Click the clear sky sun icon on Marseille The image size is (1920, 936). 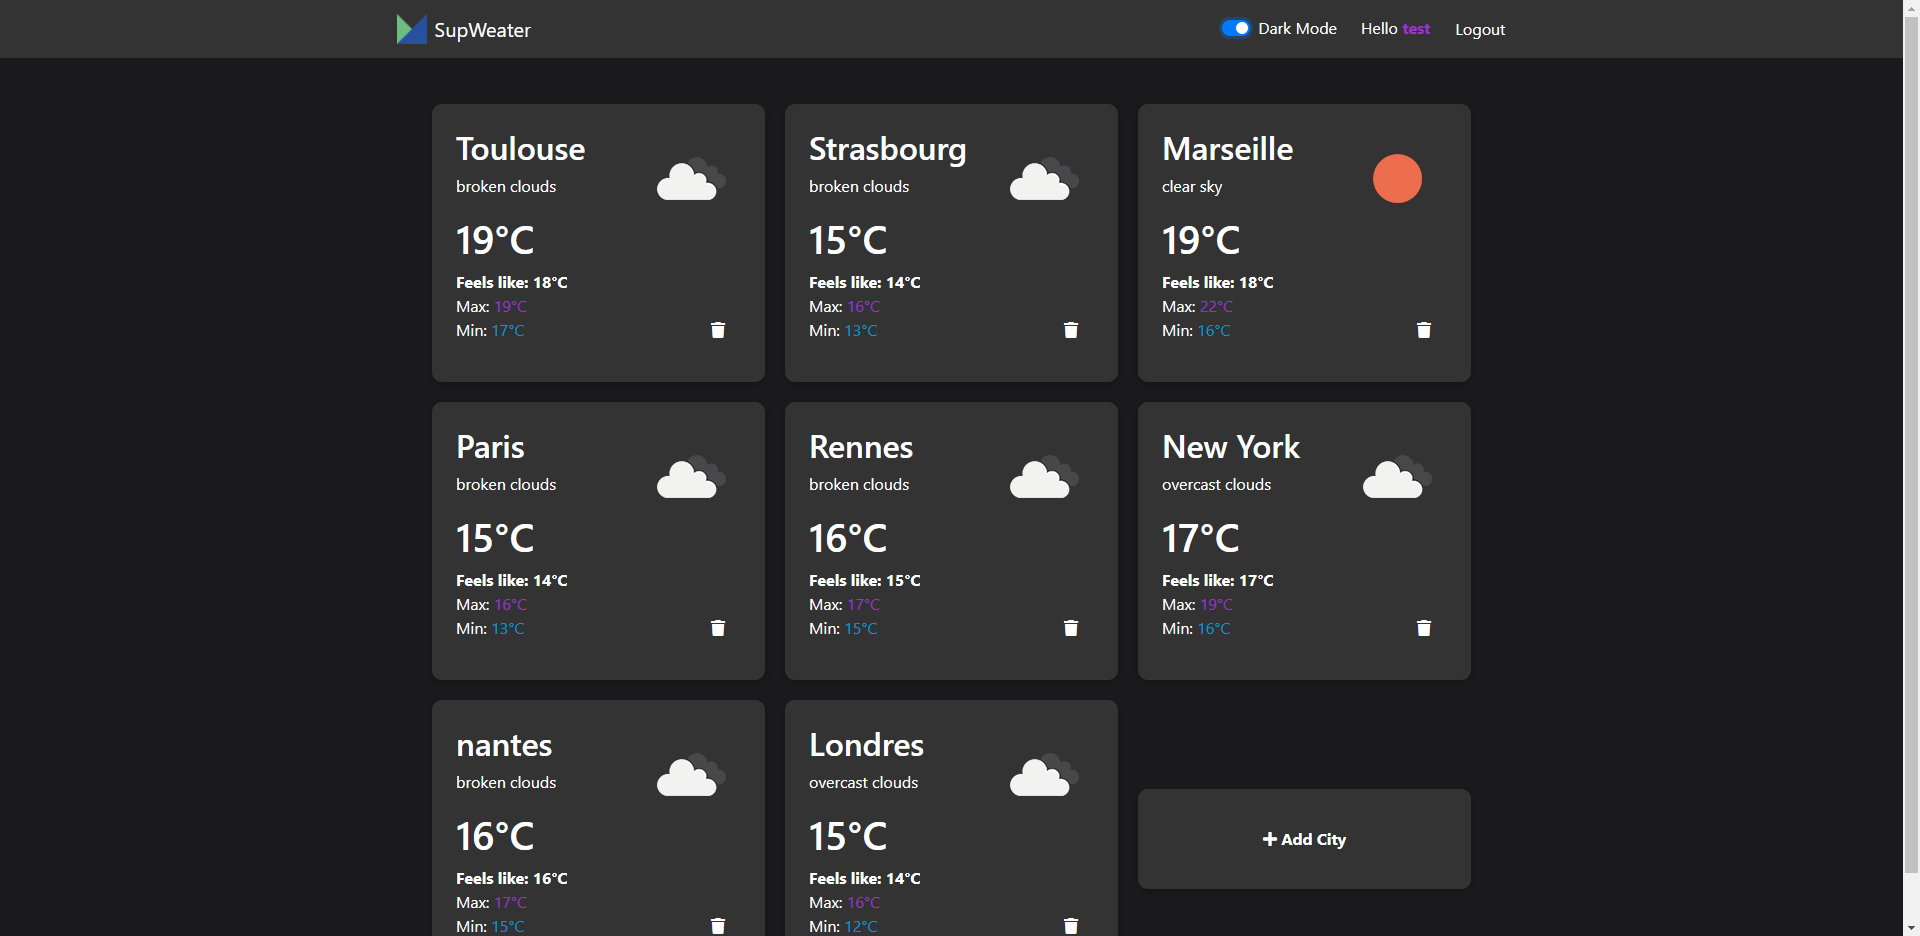[1397, 178]
